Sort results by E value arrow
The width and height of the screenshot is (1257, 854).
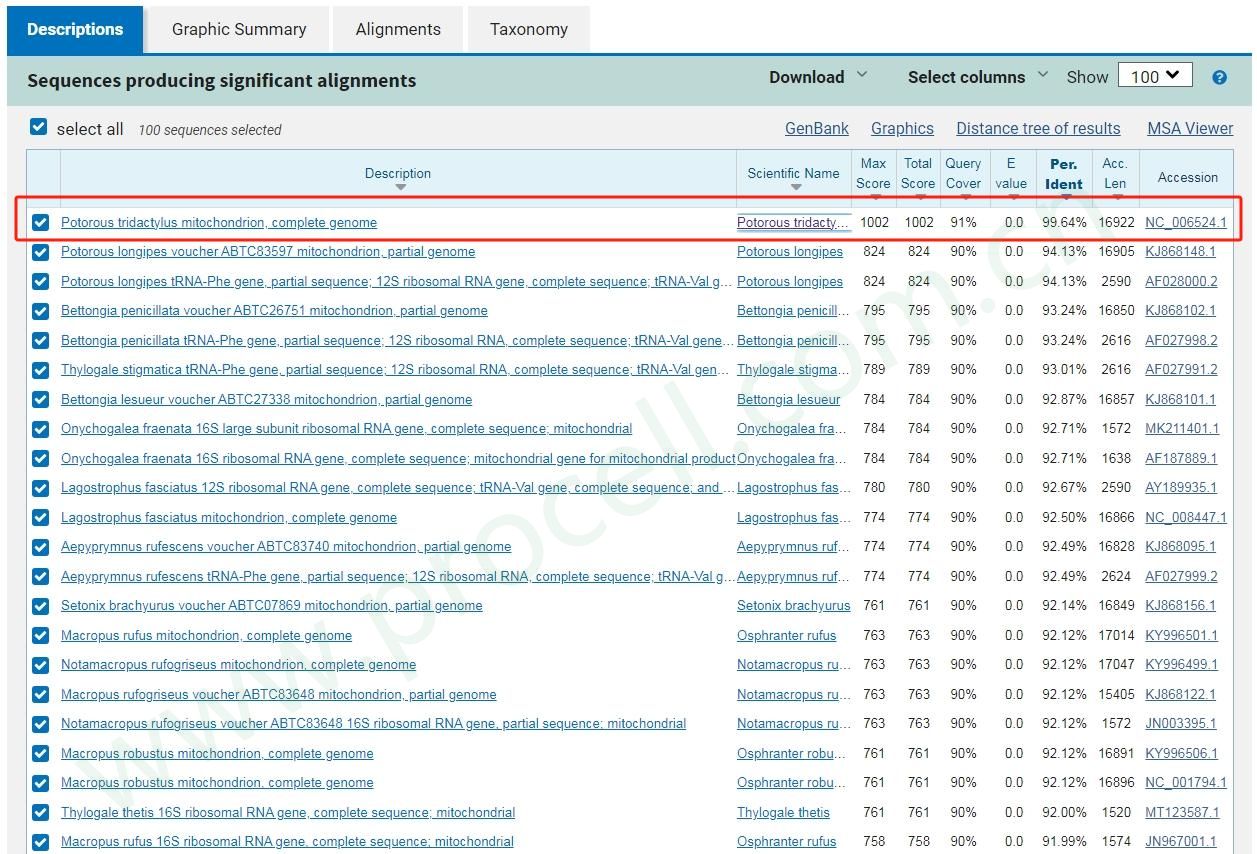point(1012,197)
